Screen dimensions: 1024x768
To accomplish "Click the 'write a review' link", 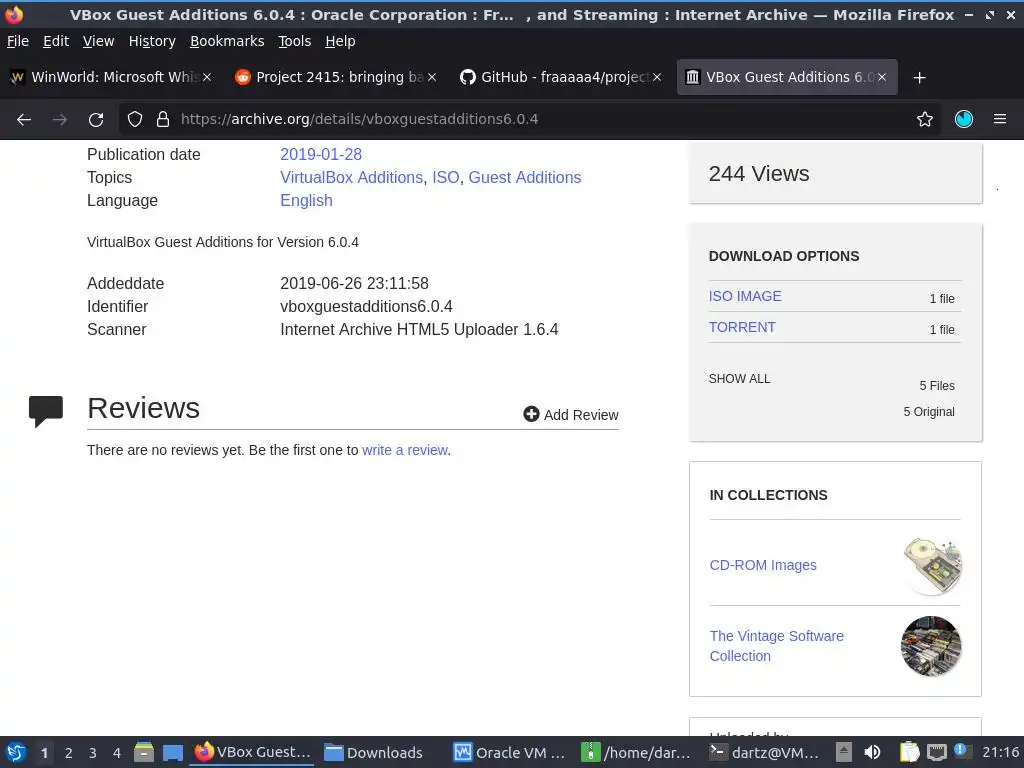I will tap(404, 450).
